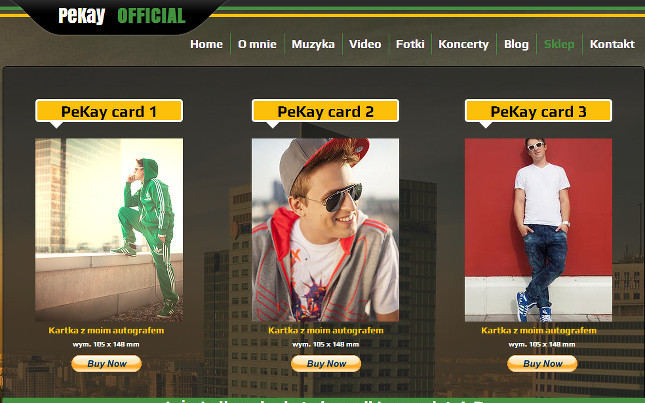Open the red wall card photo
Screen dimensions: 645x403
pos(538,230)
